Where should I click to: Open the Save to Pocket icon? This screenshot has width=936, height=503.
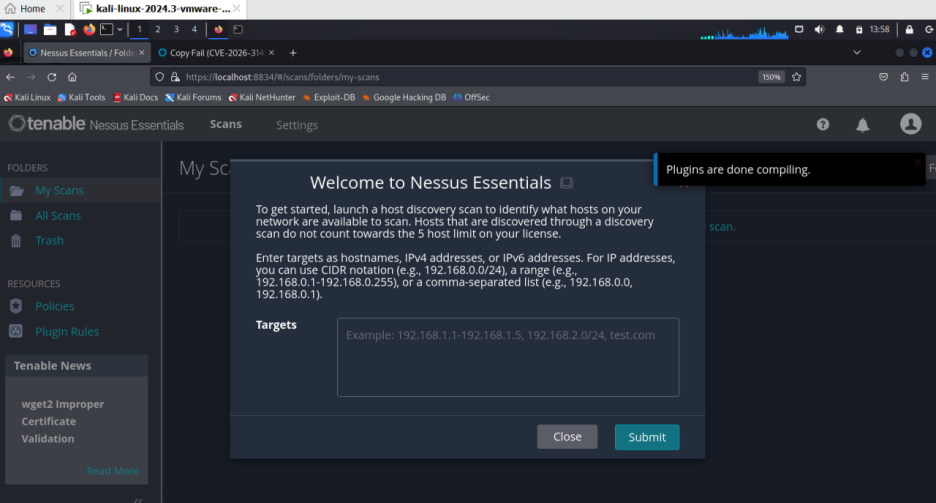click(883, 77)
